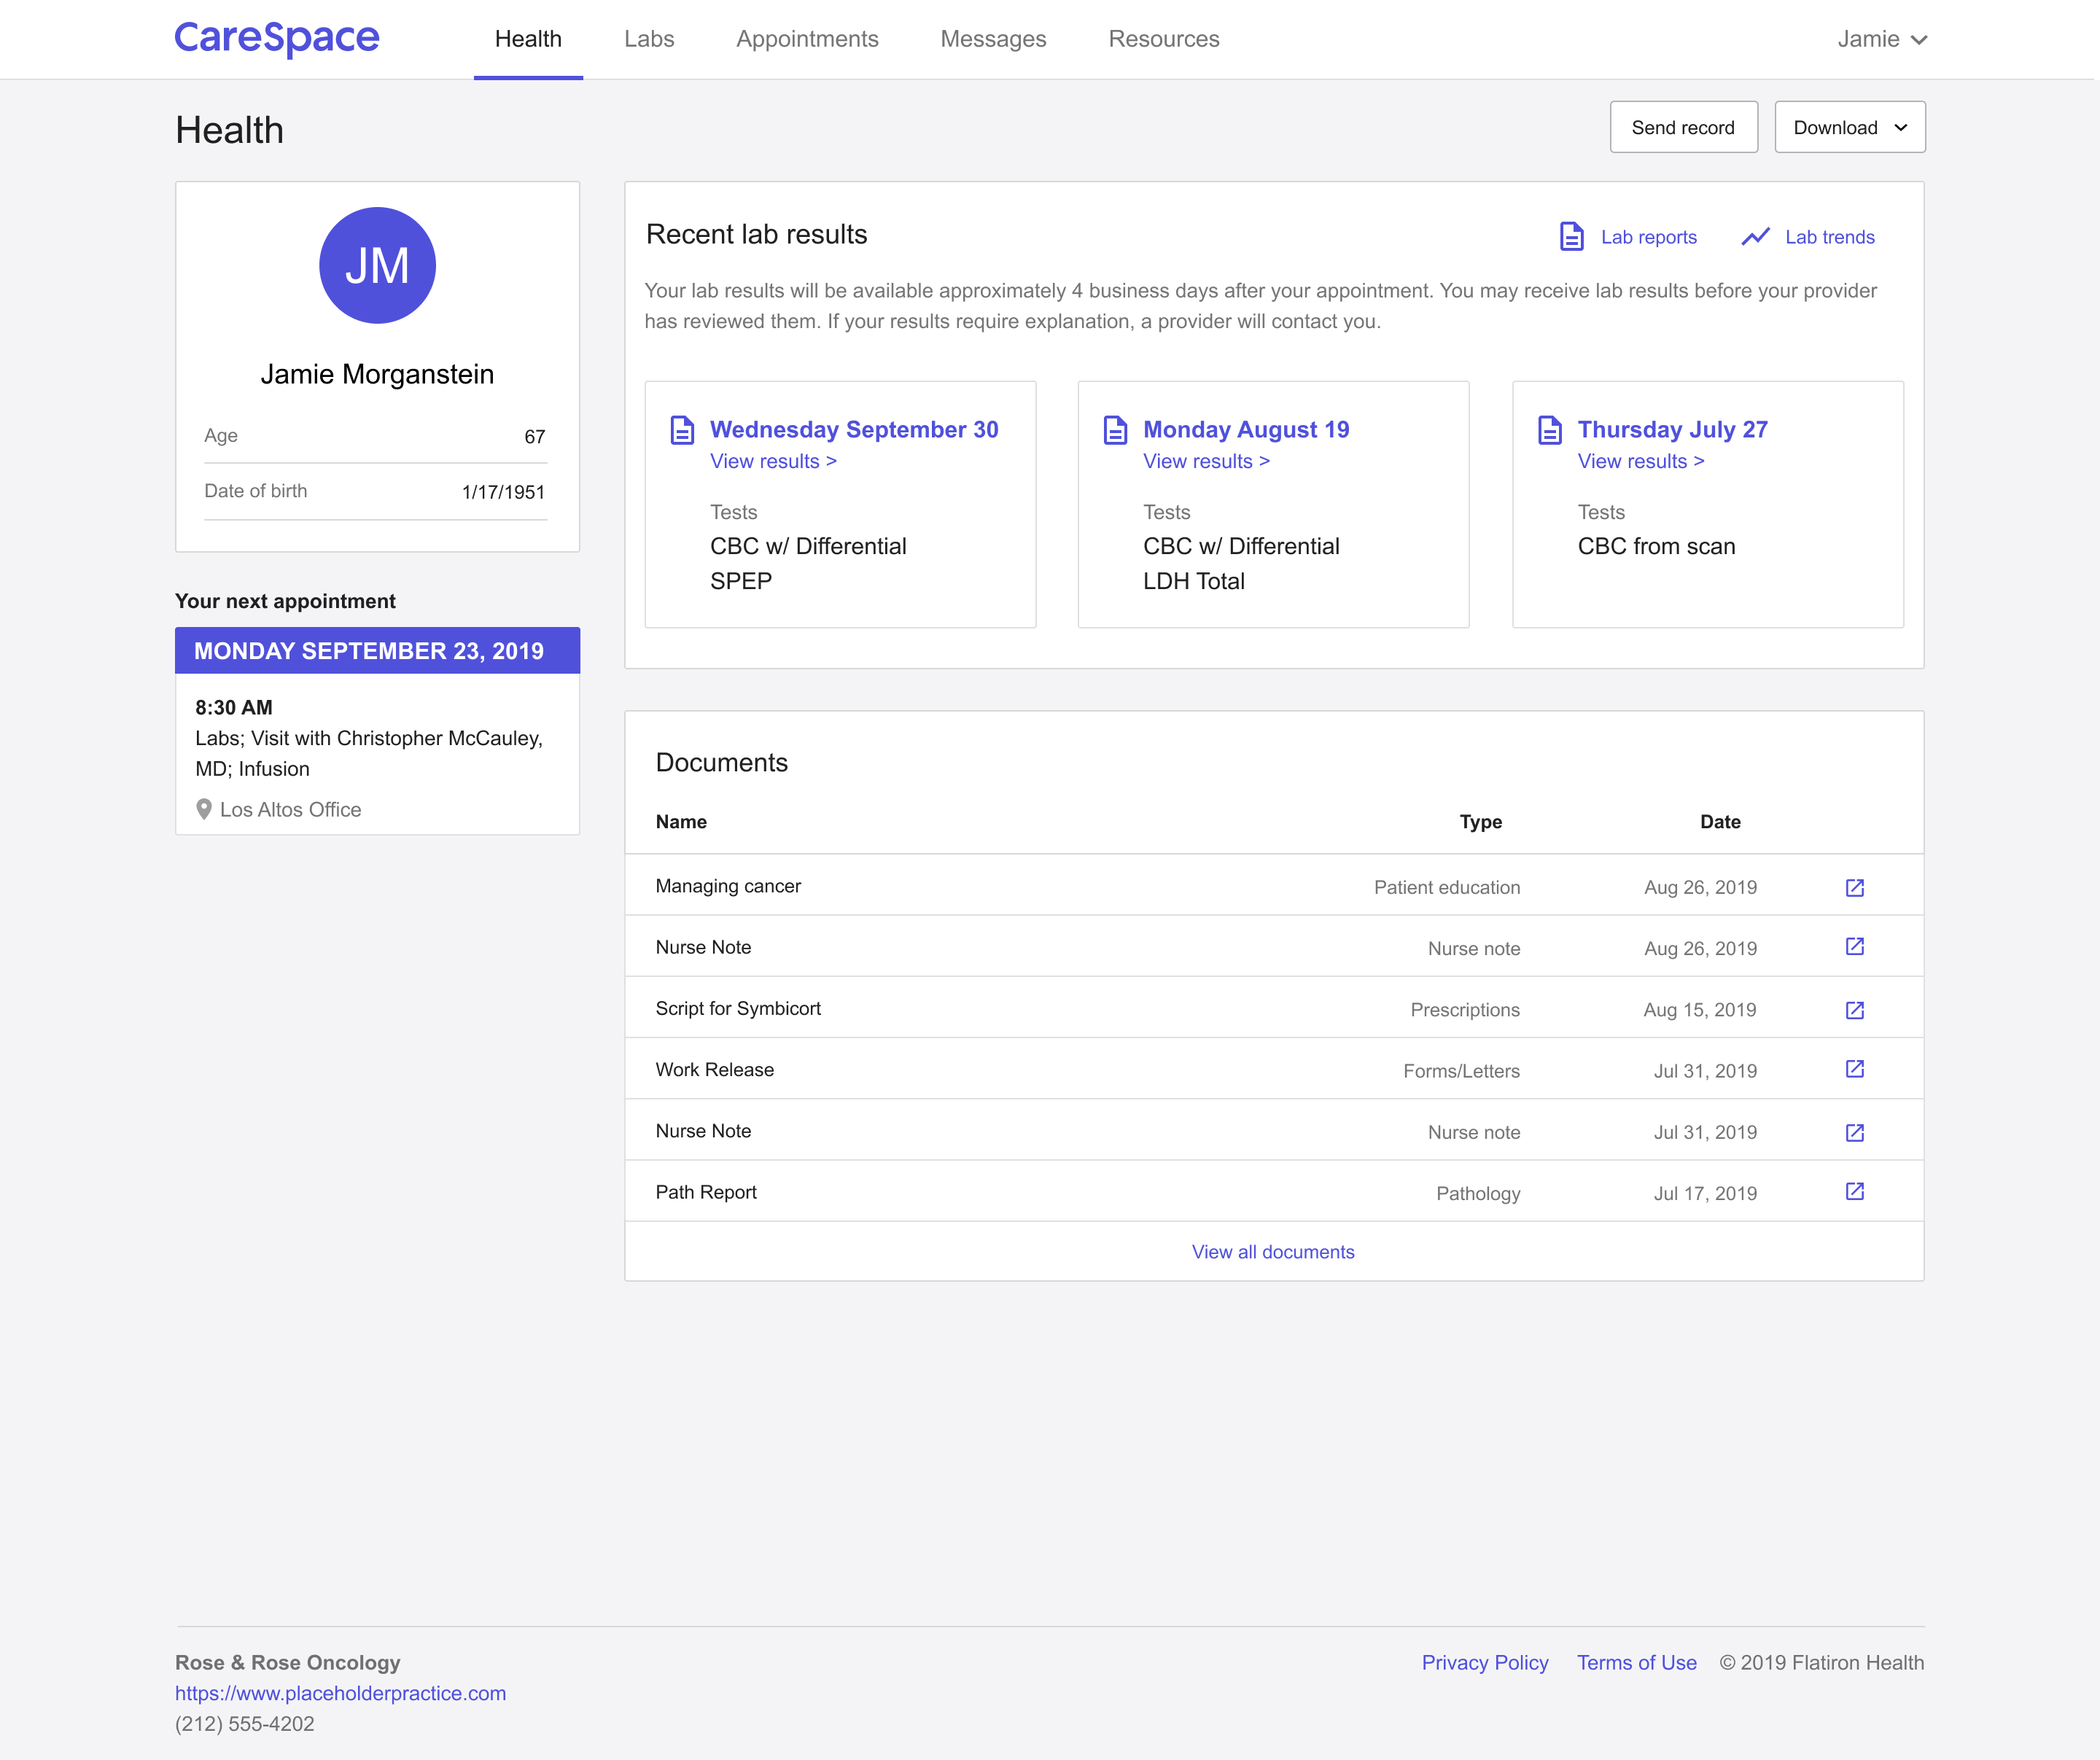
Task: Click the Prescriptions type cell
Action: 1464,1009
